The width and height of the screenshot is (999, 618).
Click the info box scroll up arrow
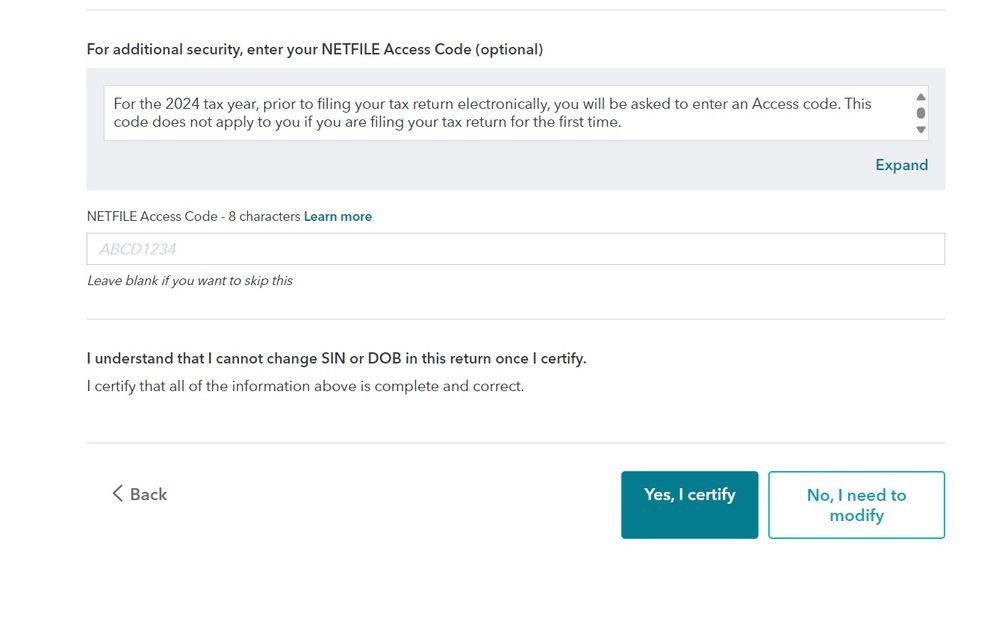(921, 97)
